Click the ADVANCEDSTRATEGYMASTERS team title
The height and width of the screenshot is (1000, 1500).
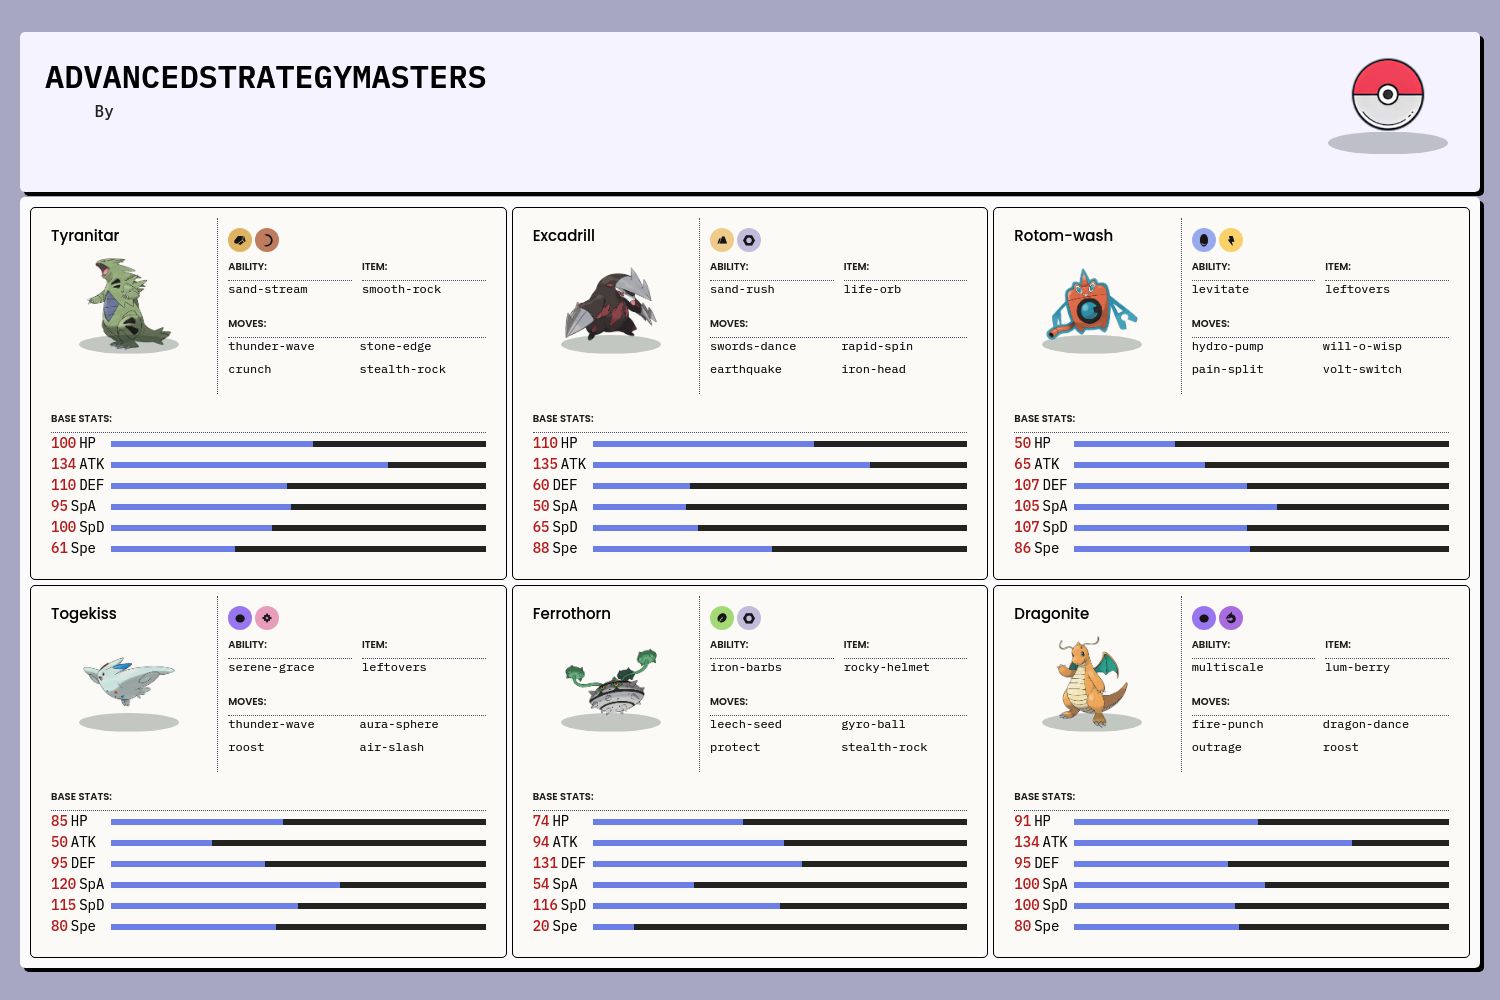(x=266, y=78)
